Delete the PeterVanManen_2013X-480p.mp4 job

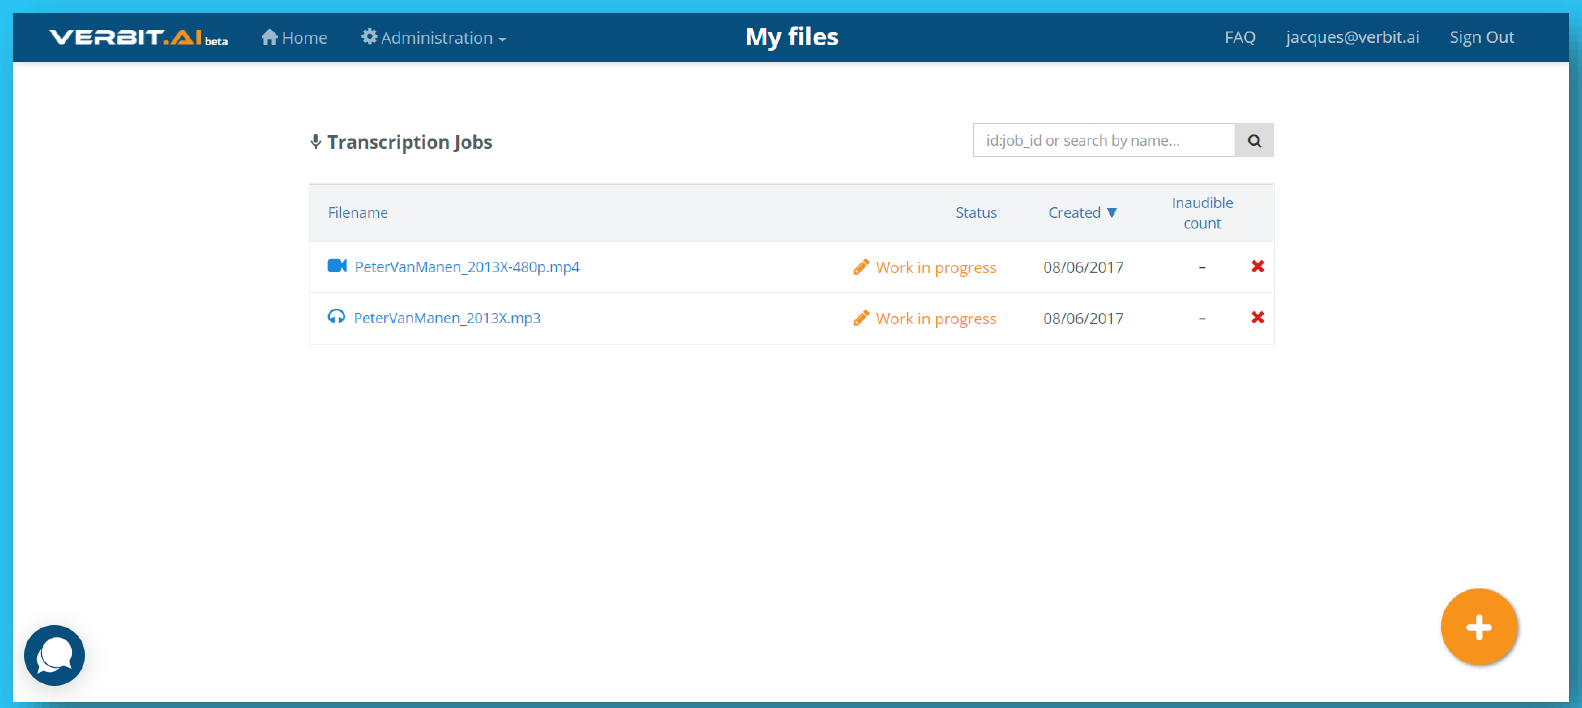coord(1258,266)
